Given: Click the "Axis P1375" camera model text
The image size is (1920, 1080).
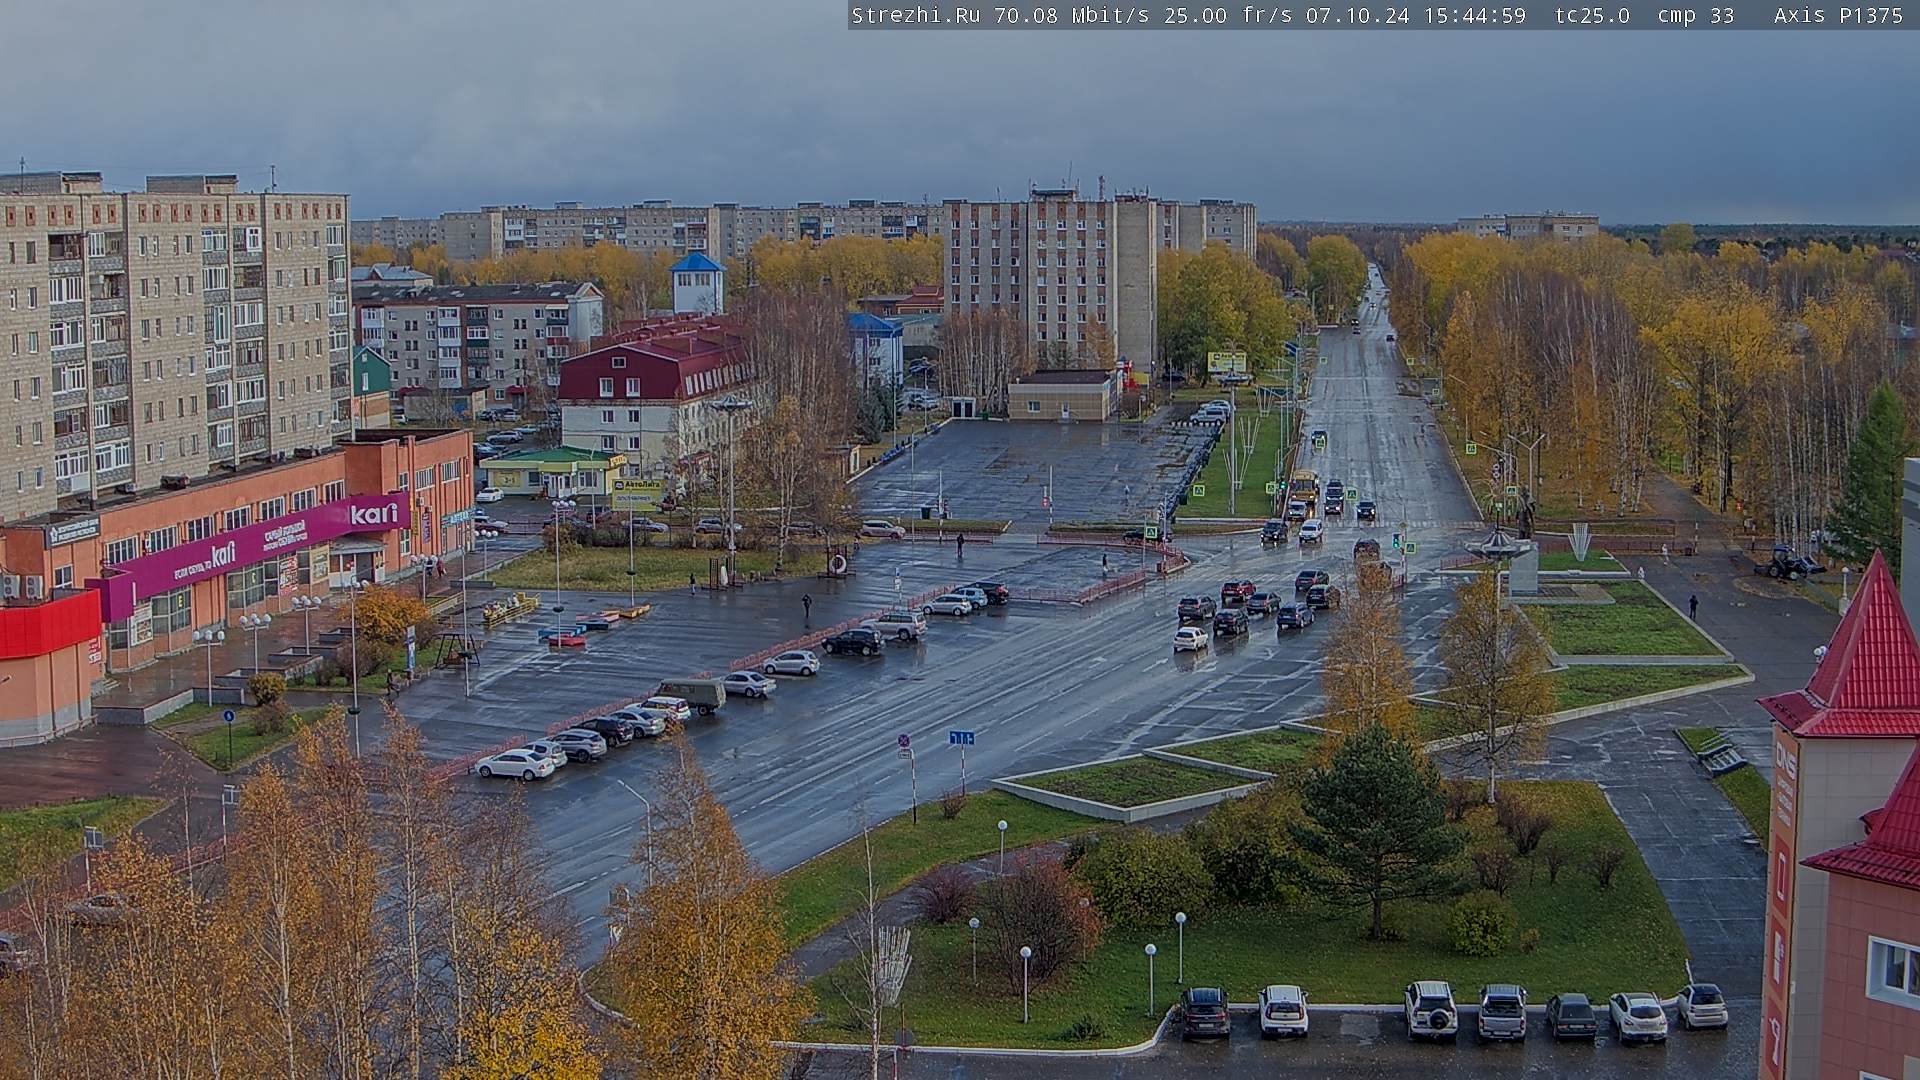Looking at the screenshot, I should (x=1838, y=15).
